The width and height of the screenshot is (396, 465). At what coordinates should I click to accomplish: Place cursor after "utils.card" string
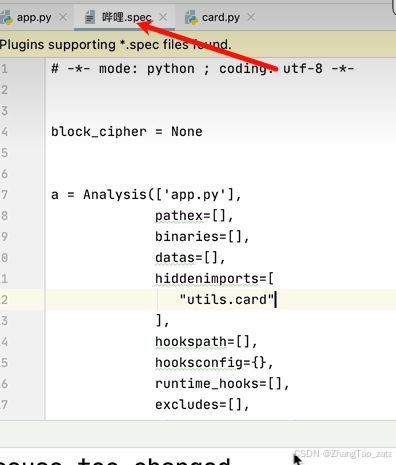[x=275, y=299]
